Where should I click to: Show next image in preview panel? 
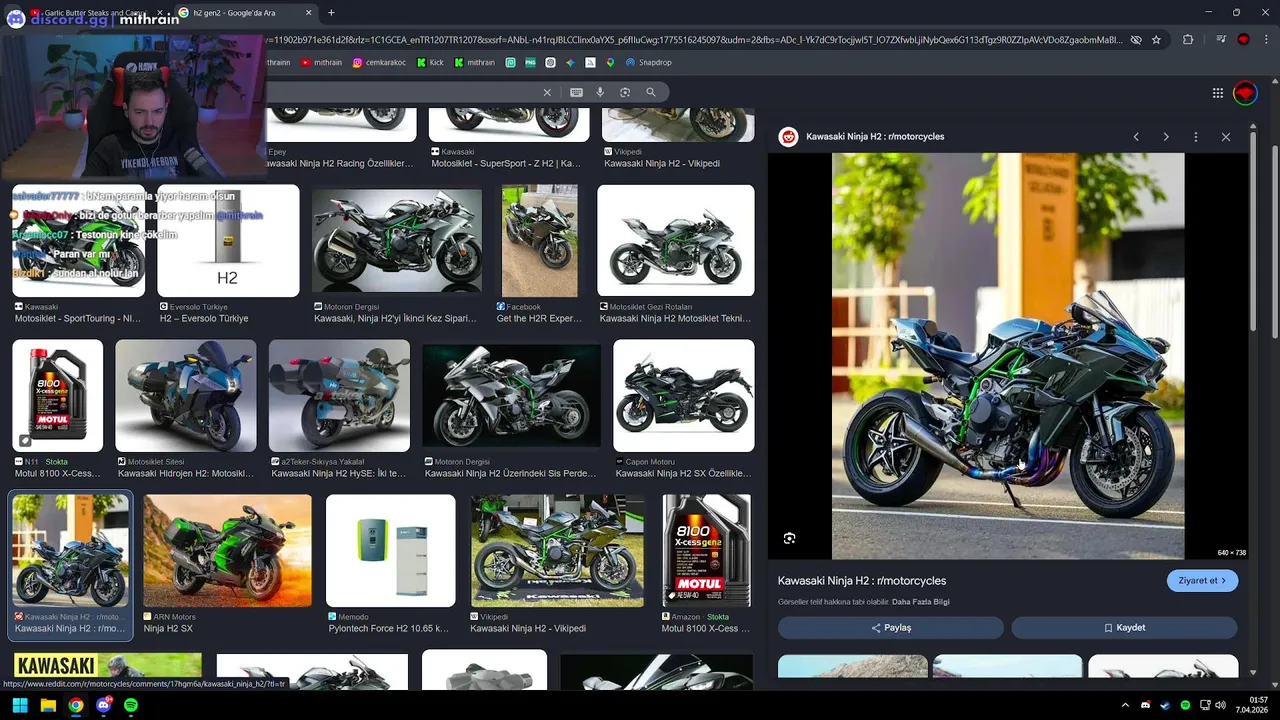pos(1166,137)
